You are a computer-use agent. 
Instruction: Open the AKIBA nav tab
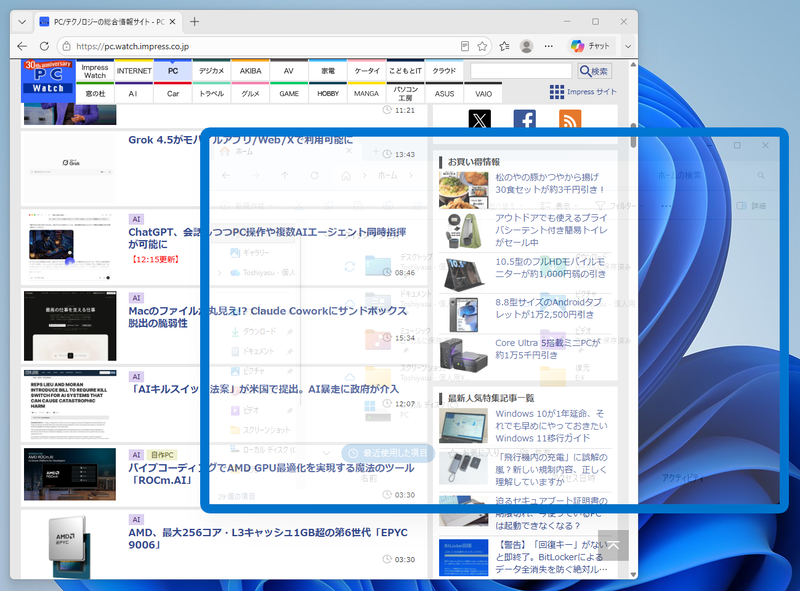pyautogui.click(x=251, y=71)
